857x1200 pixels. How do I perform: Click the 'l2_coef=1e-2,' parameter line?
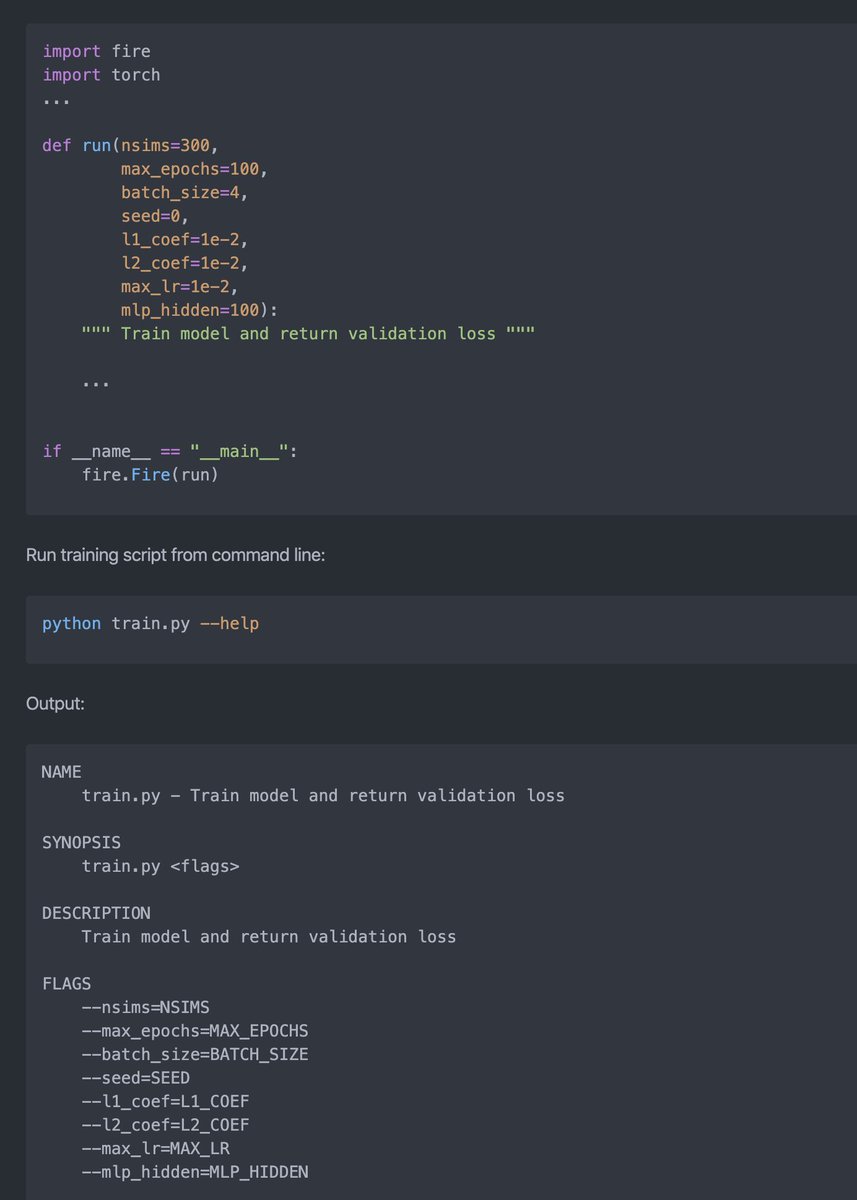pyautogui.click(x=185, y=263)
